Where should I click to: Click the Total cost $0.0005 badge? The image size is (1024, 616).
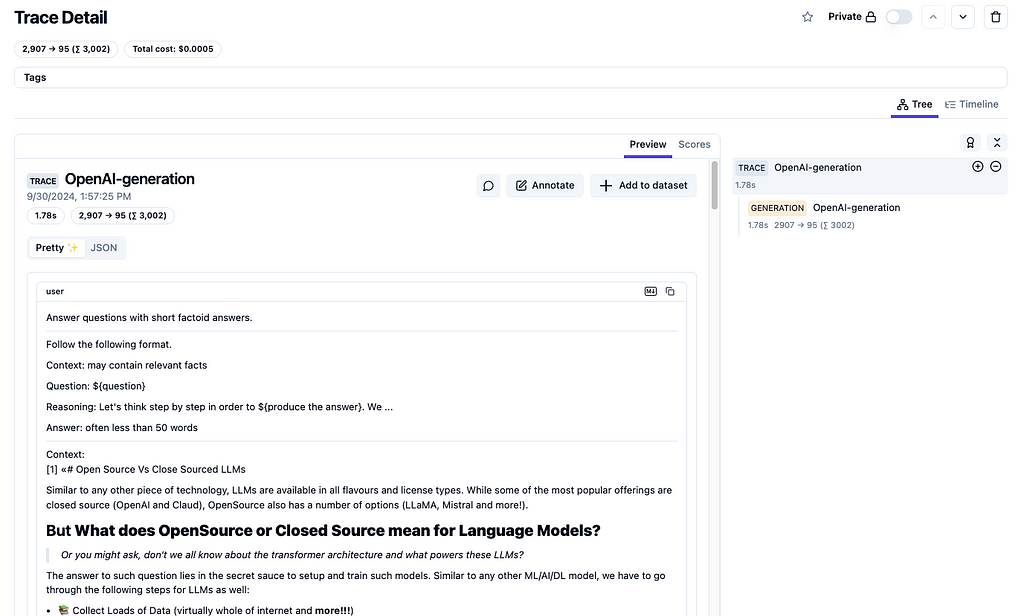173,49
